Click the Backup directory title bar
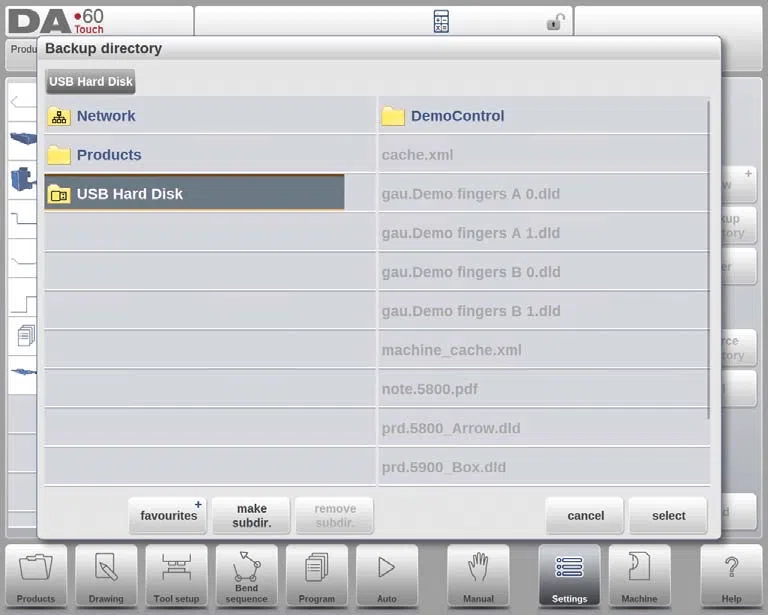Image resolution: width=768 pixels, height=615 pixels. pos(379,48)
